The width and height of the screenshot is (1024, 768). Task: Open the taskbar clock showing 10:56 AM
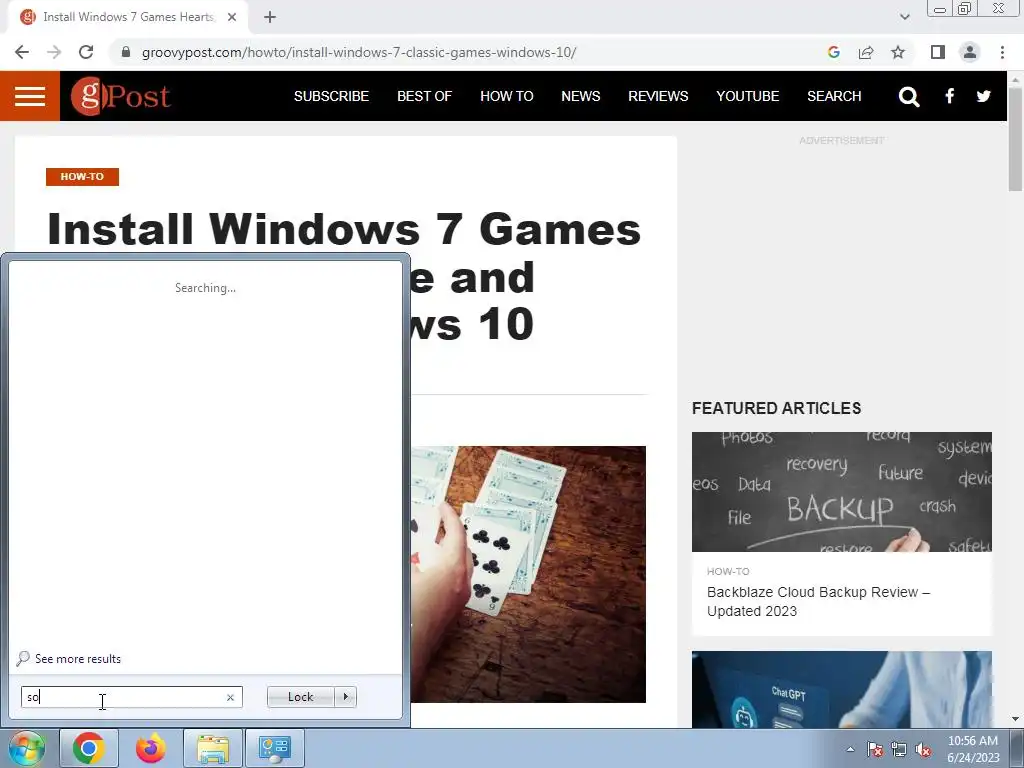973,749
